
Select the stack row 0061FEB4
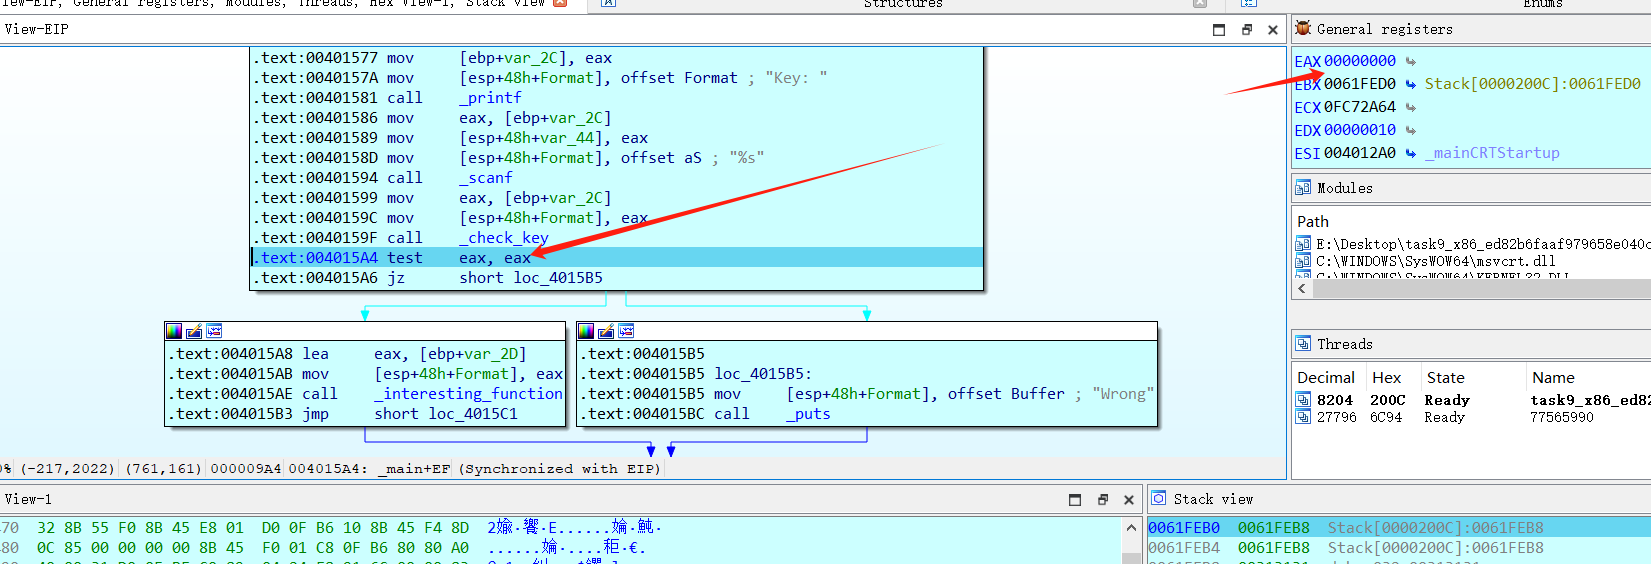click(1399, 548)
